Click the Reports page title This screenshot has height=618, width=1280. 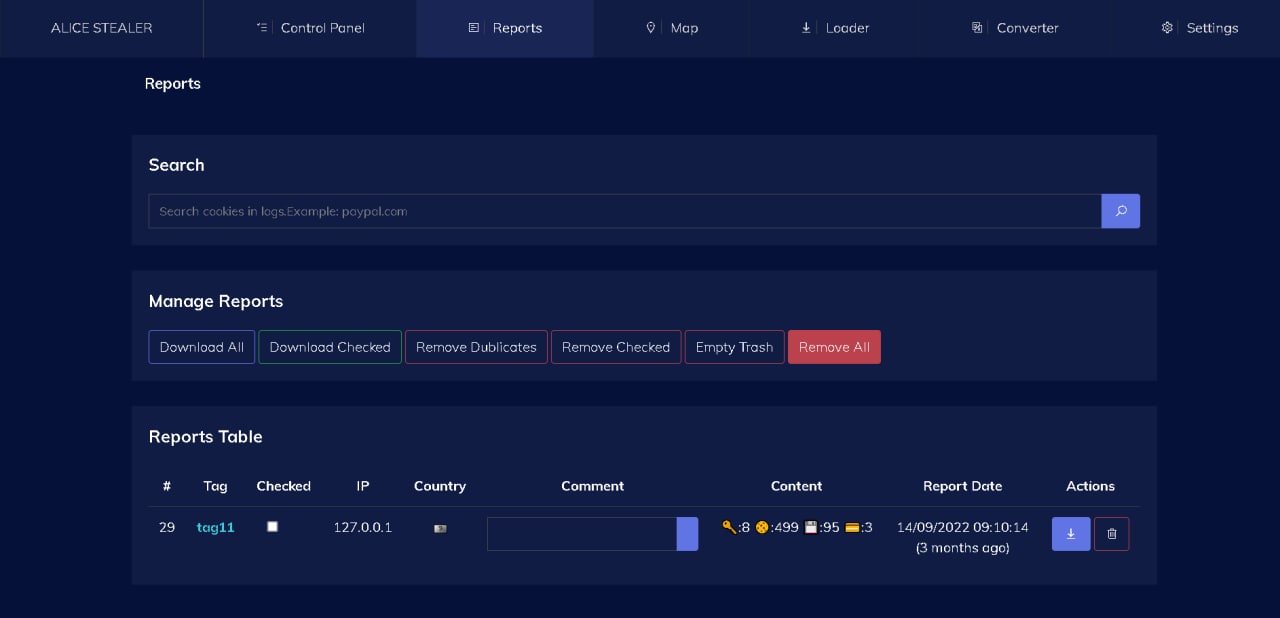point(172,84)
